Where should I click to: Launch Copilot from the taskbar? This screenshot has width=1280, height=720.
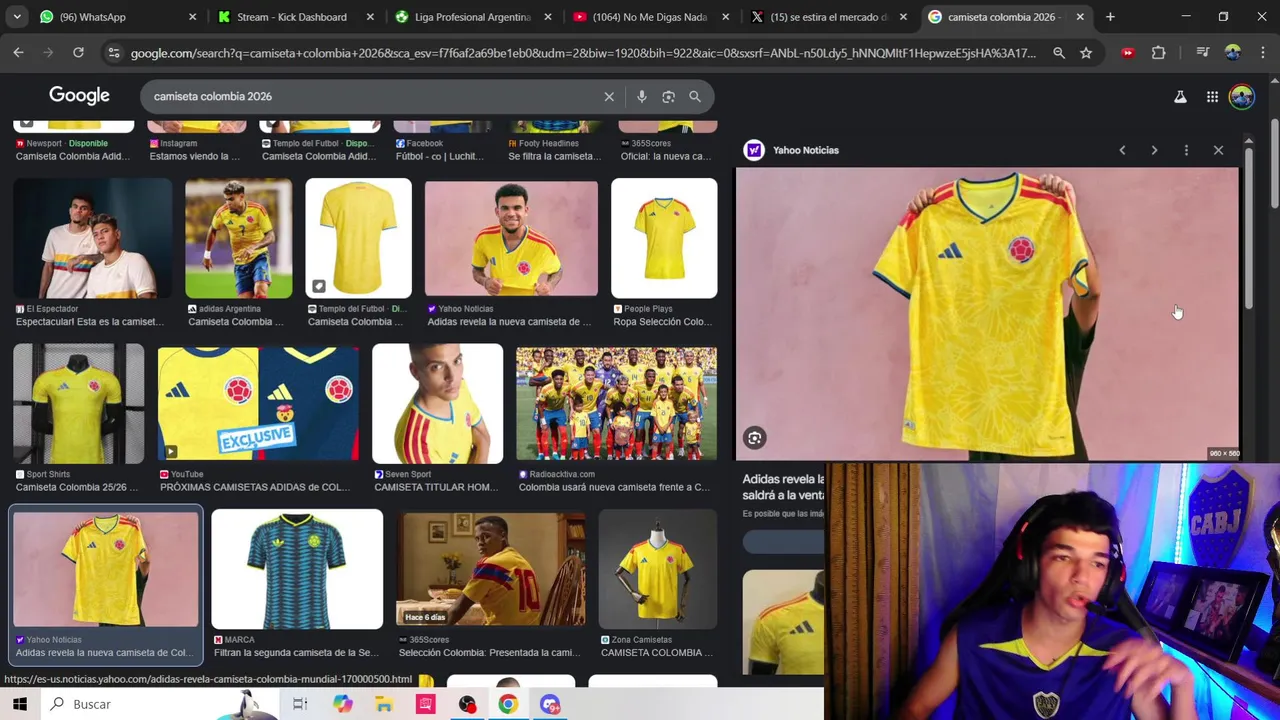(342, 704)
